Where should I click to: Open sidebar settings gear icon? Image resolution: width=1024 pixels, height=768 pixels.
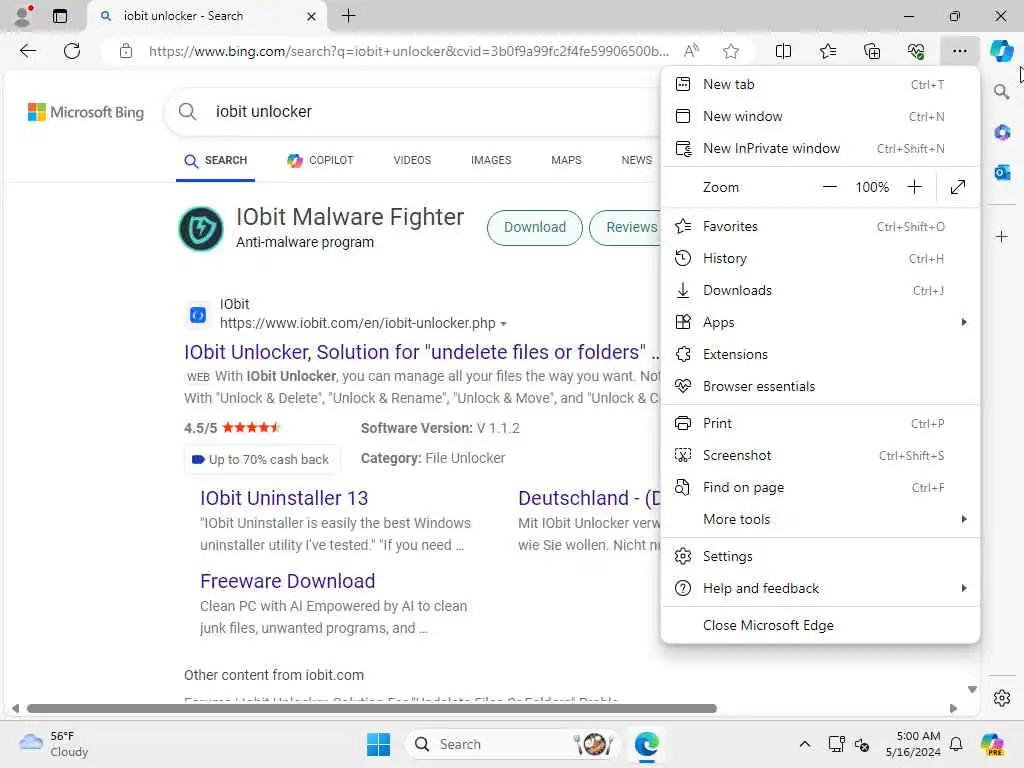point(1002,698)
